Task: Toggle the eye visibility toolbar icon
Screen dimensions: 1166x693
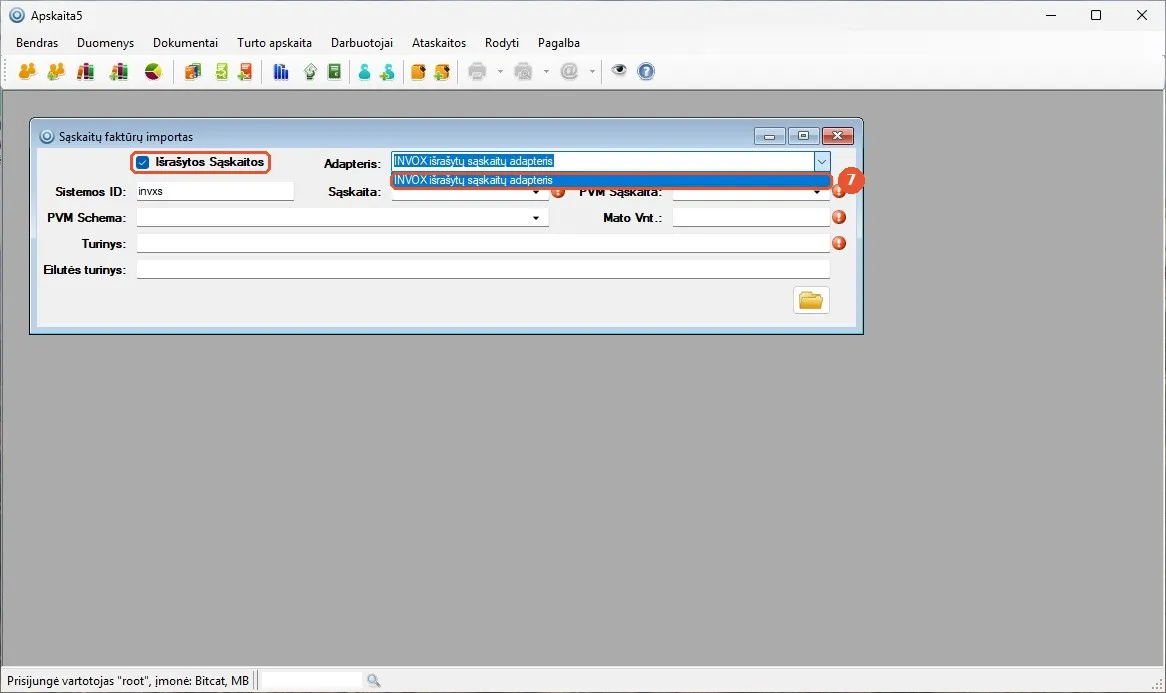Action: click(x=619, y=71)
